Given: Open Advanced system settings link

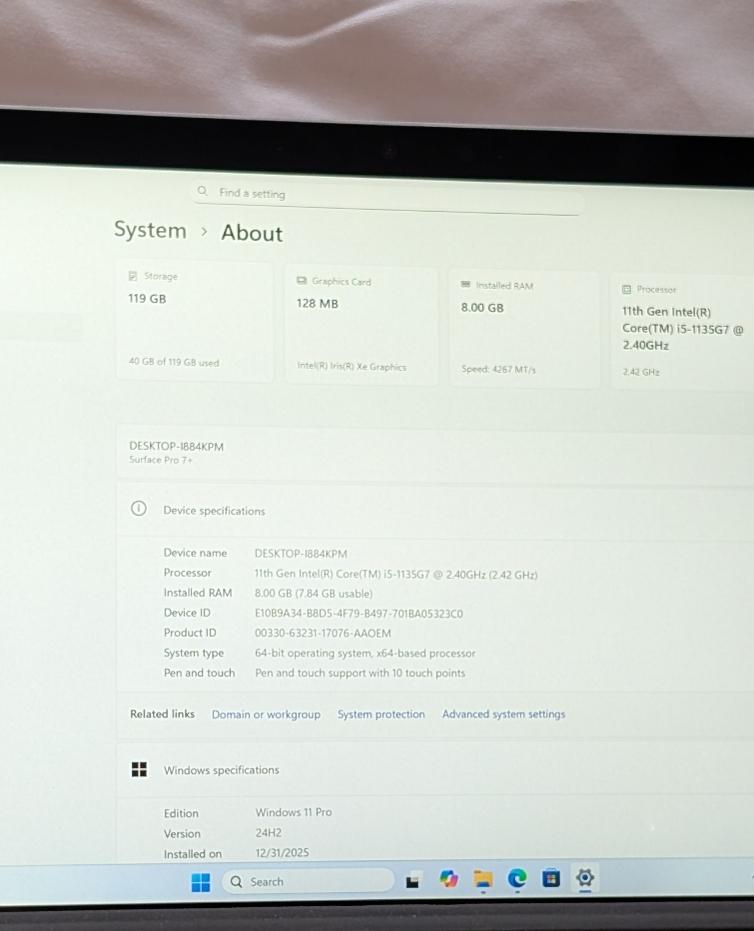Looking at the screenshot, I should (503, 714).
